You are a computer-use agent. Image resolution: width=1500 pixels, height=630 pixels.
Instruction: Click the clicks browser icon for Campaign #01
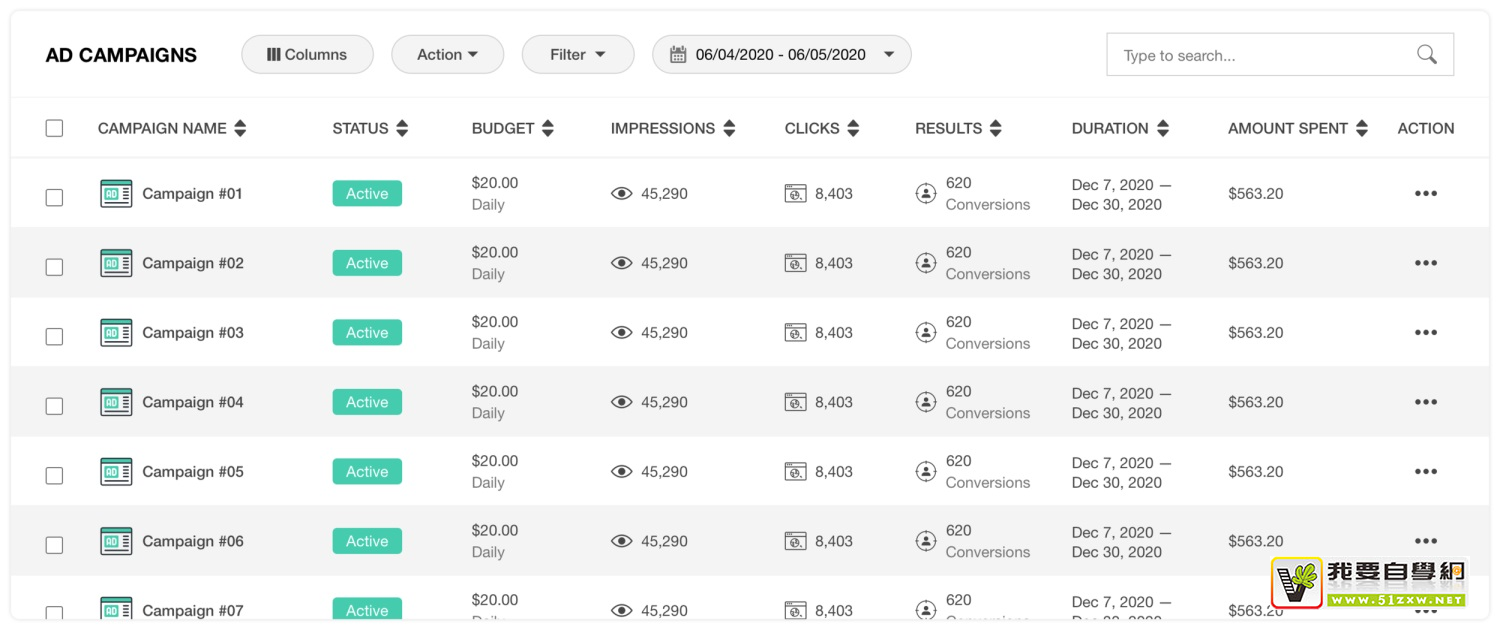(x=796, y=194)
